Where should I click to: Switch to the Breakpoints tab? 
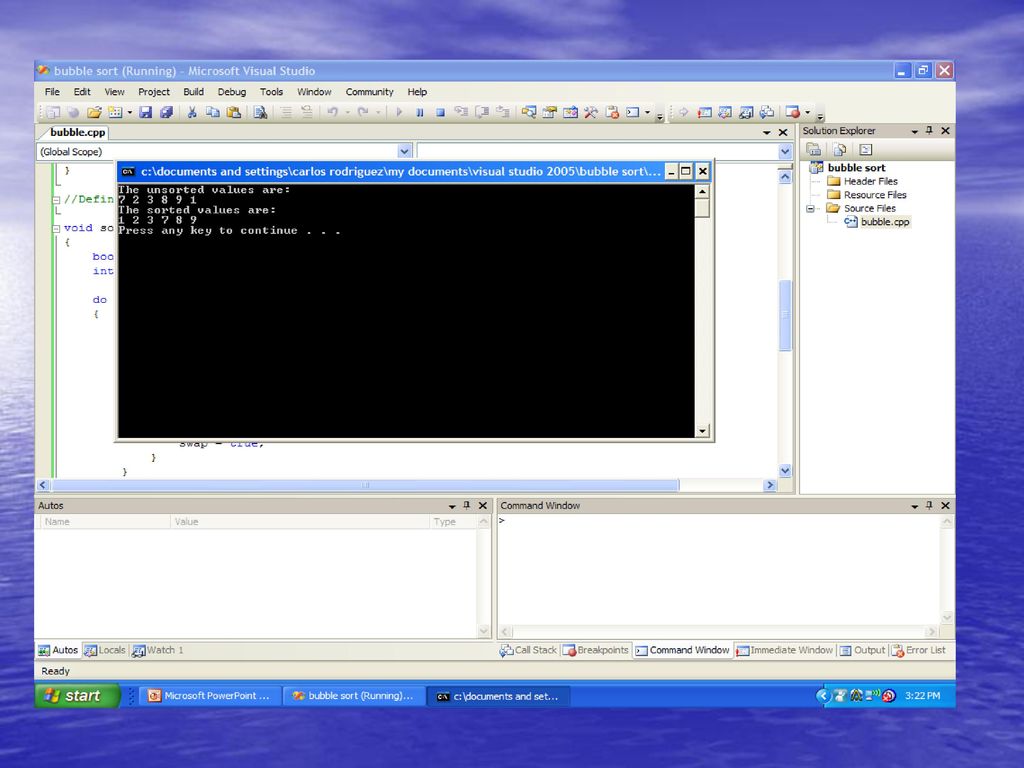point(596,650)
